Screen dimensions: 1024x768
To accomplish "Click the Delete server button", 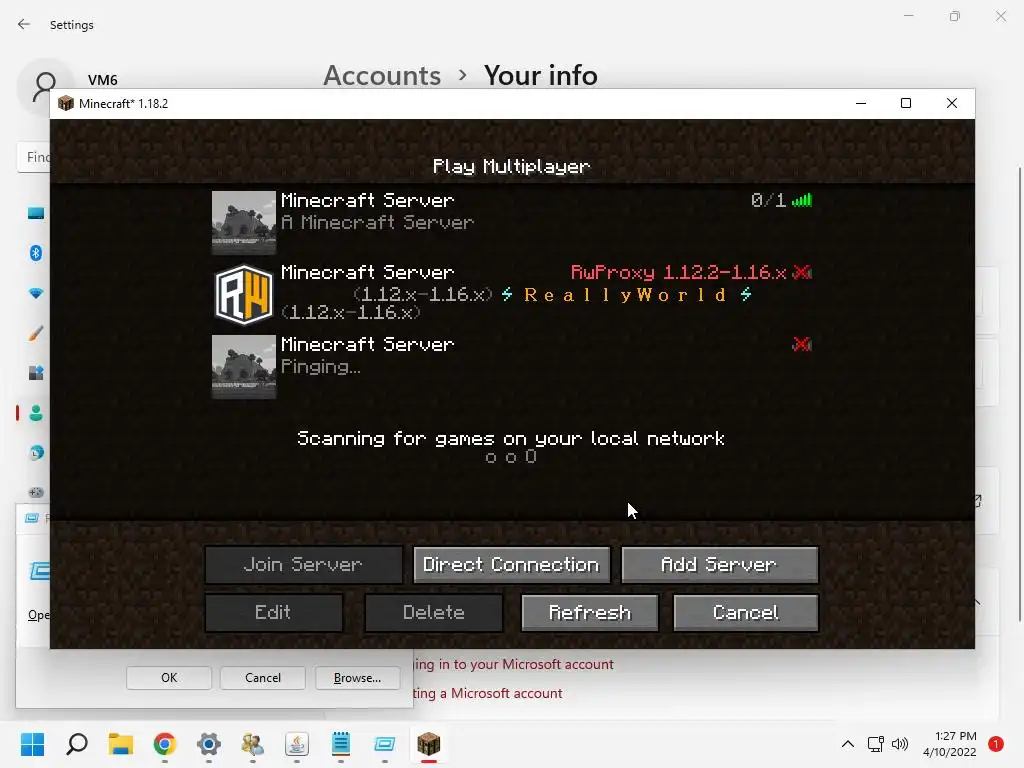I will point(434,613).
